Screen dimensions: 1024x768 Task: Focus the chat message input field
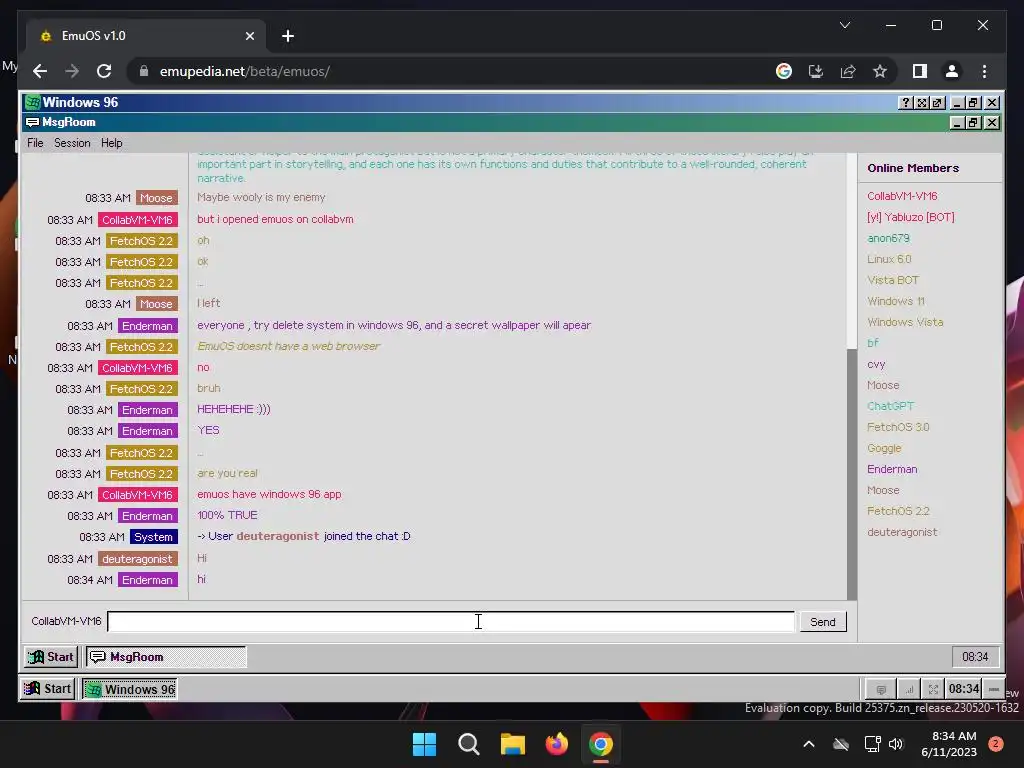click(451, 622)
